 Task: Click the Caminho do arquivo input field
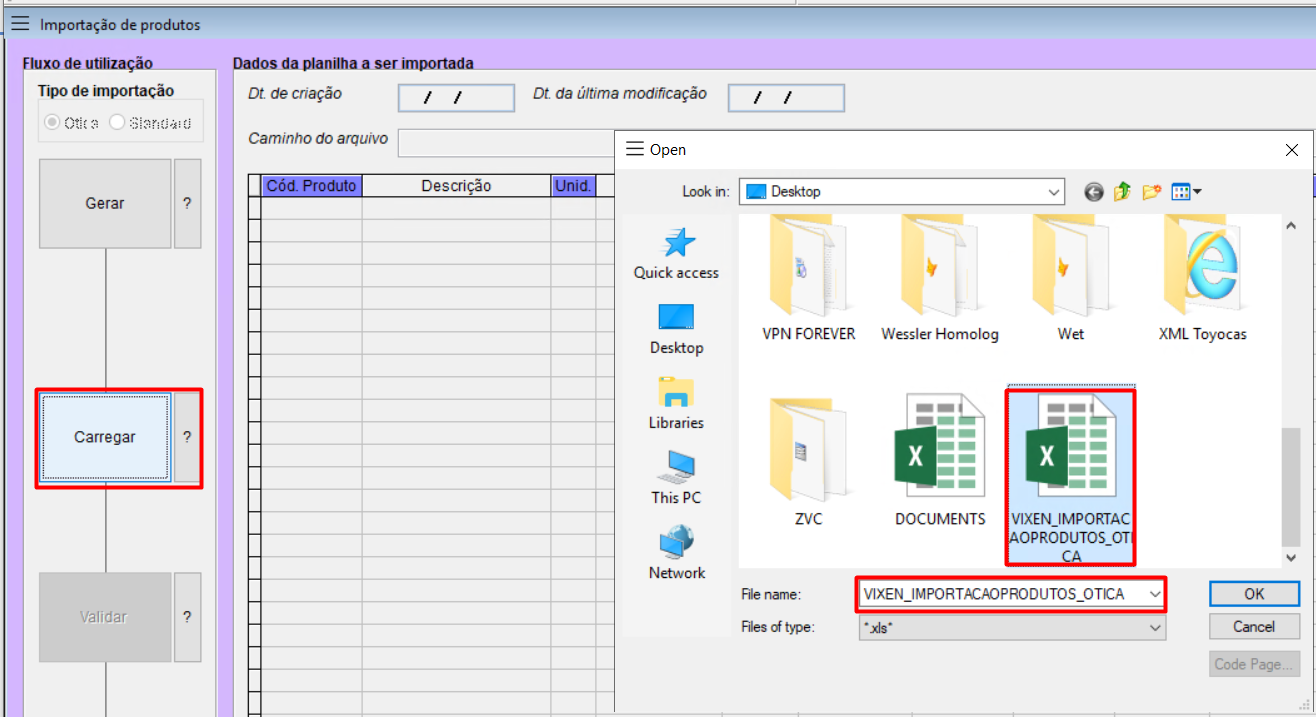(x=506, y=142)
